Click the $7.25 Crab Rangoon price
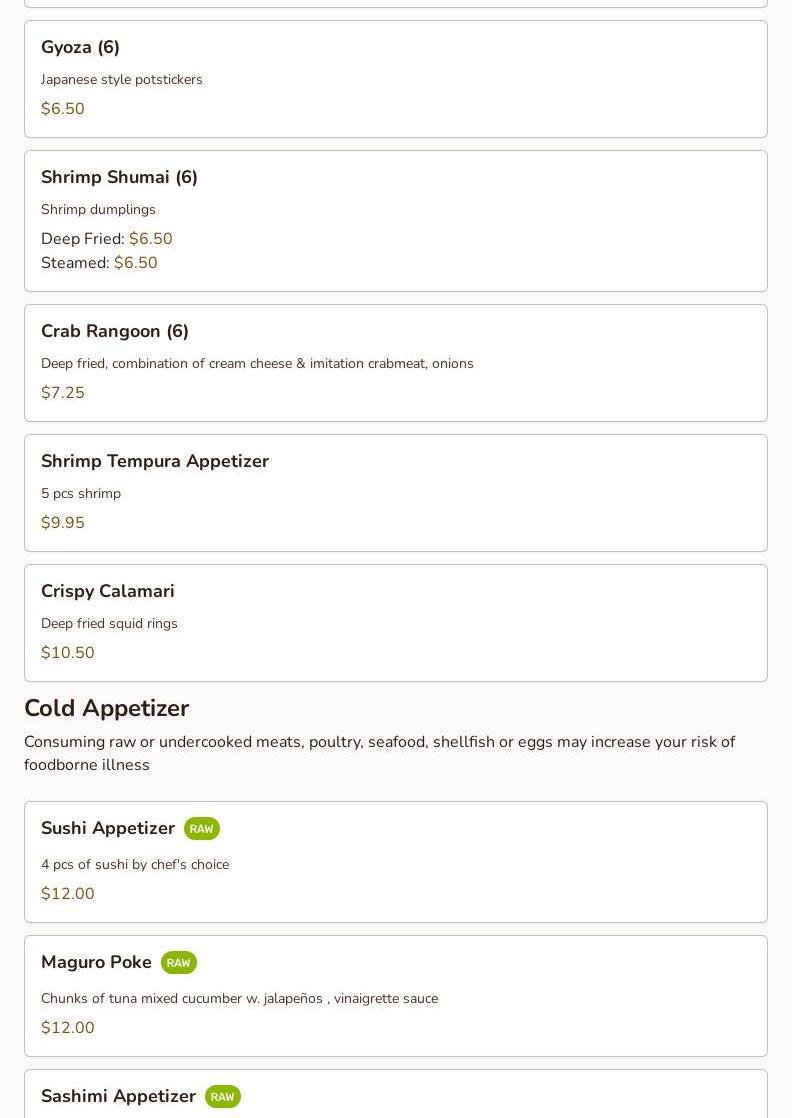Screen dimensions: 792x1118 (x=63, y=392)
